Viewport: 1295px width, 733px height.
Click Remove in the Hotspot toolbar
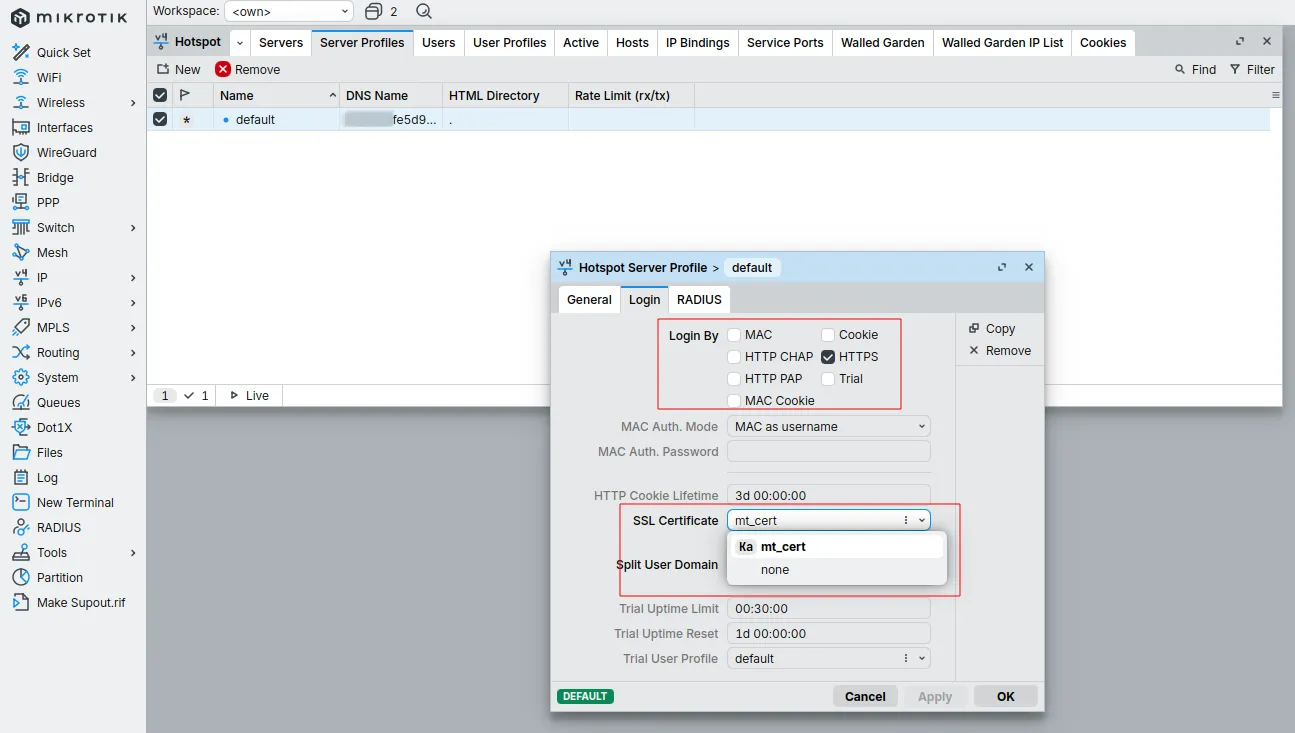point(248,70)
